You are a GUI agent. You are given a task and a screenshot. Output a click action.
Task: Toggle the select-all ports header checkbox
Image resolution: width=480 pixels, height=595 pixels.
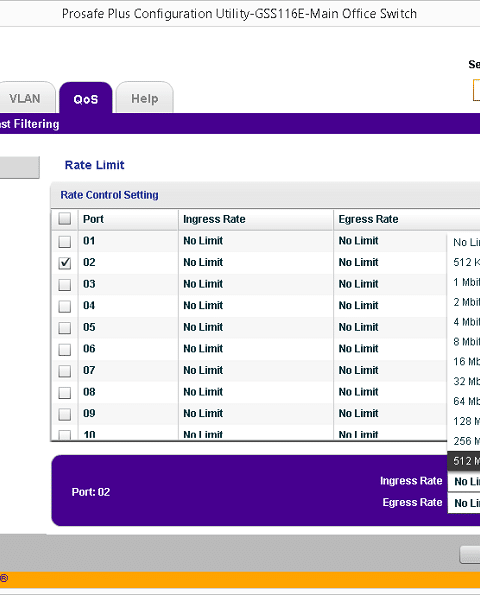point(65,219)
